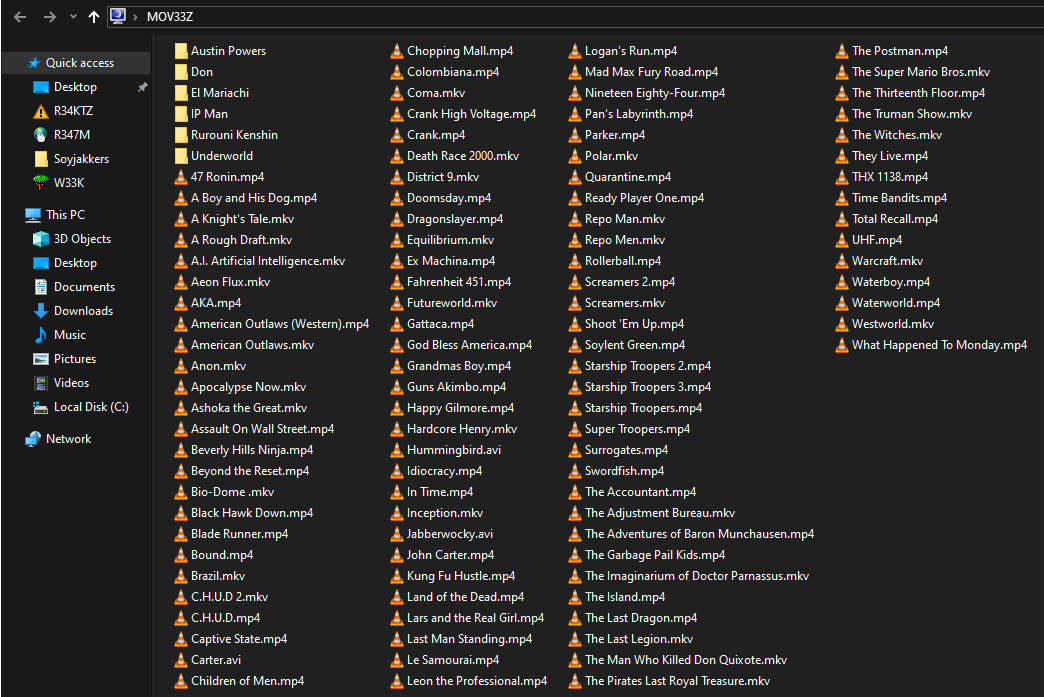Image resolution: width=1044 pixels, height=697 pixels.
Task: Click the VLC icon for Westworld.mkv
Action: (842, 324)
